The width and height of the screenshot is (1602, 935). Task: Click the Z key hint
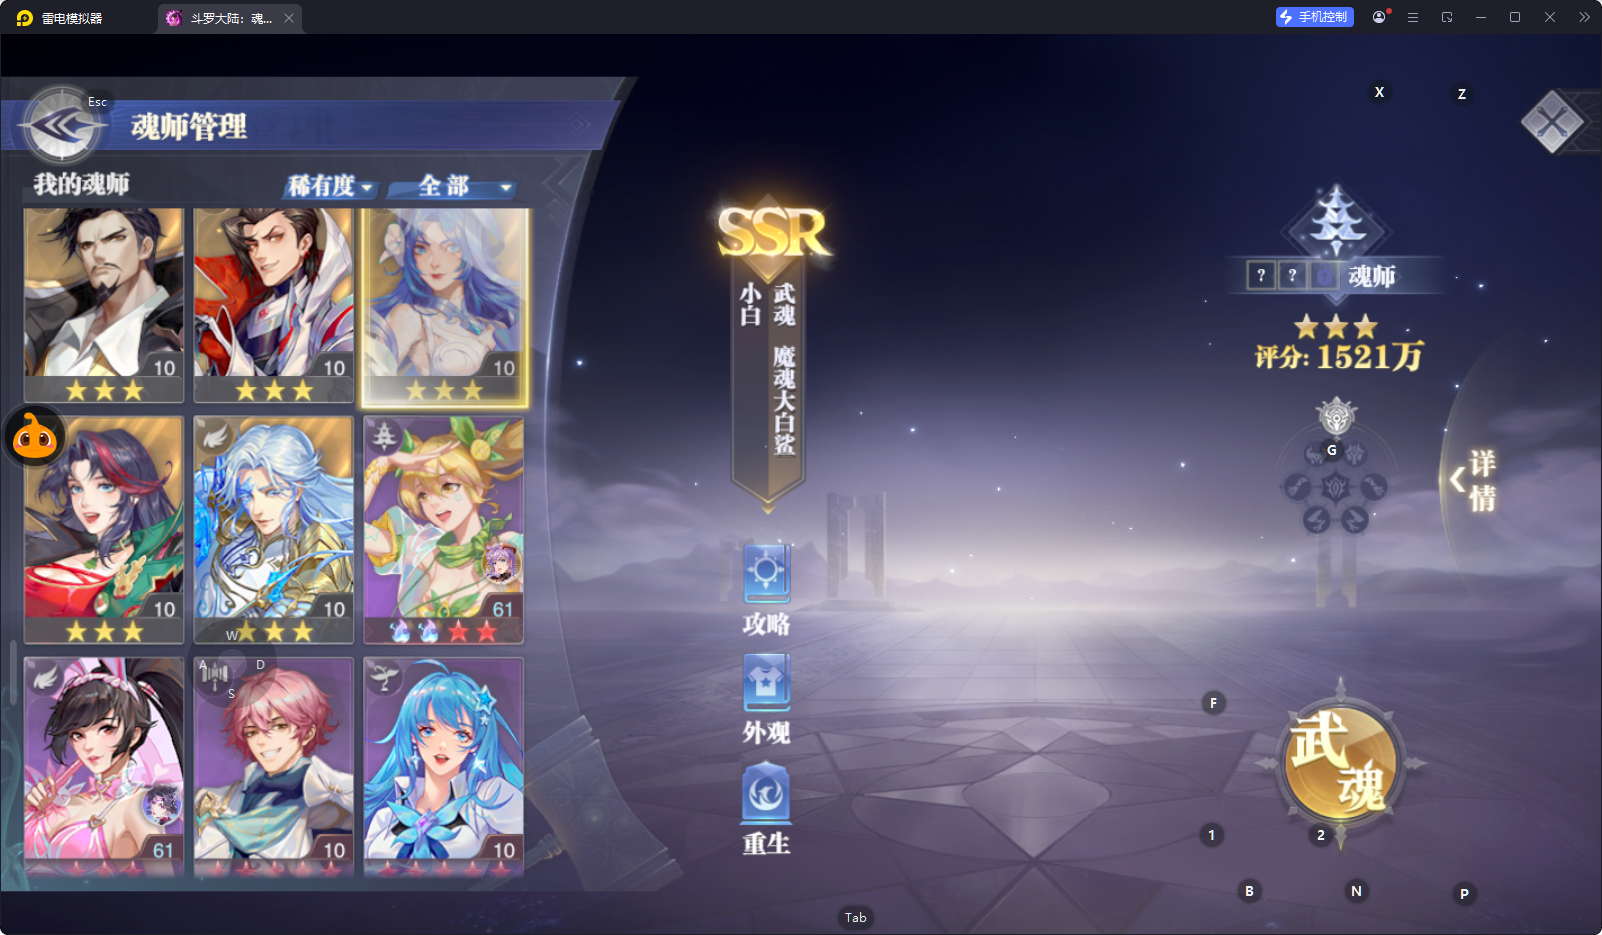(x=1462, y=94)
